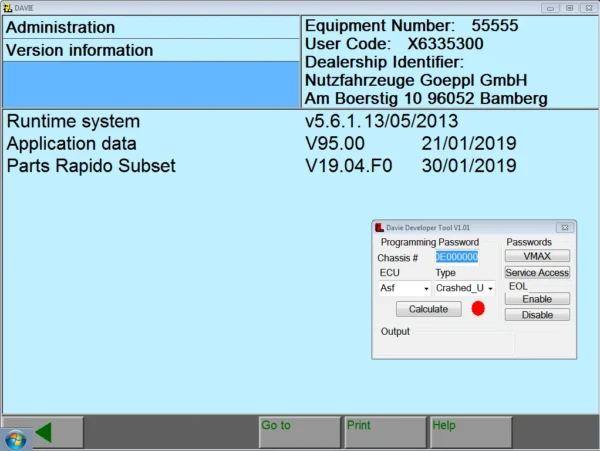Close the DAVIE main window
This screenshot has width=600, height=451.
(589, 8)
